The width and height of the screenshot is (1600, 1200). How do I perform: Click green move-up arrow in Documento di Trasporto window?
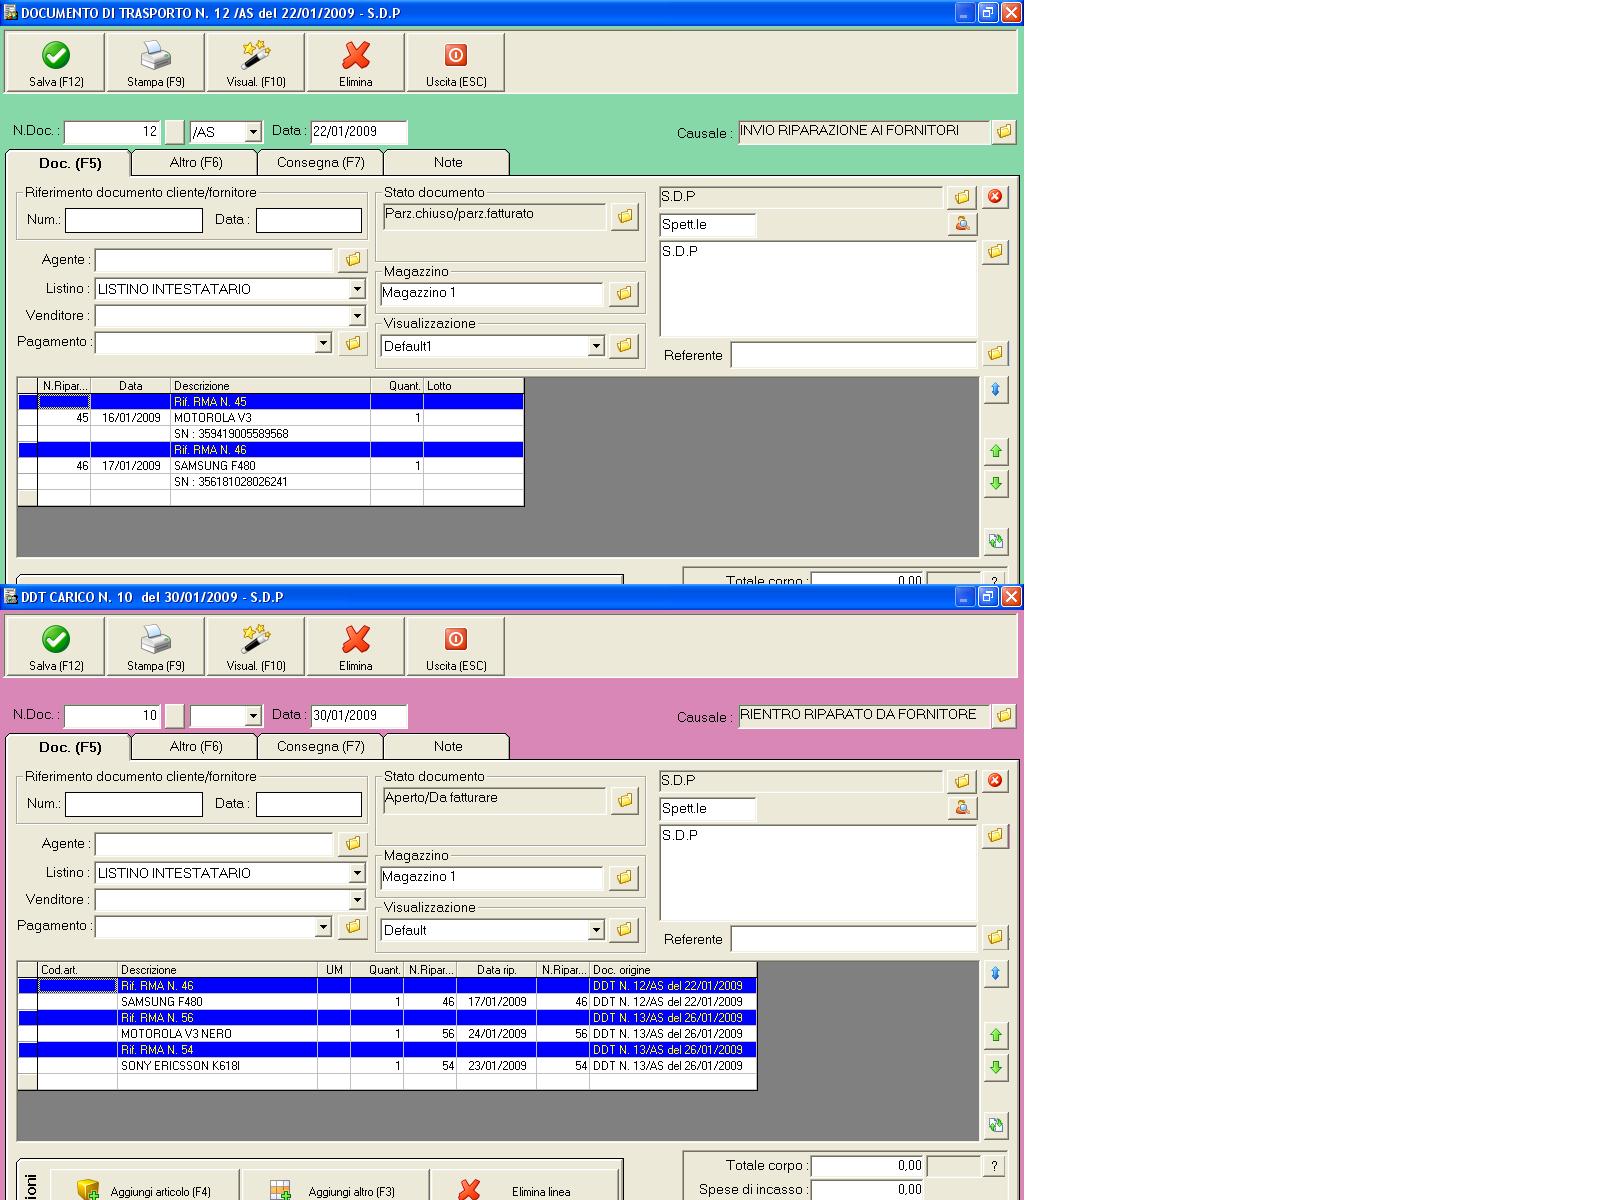click(995, 451)
